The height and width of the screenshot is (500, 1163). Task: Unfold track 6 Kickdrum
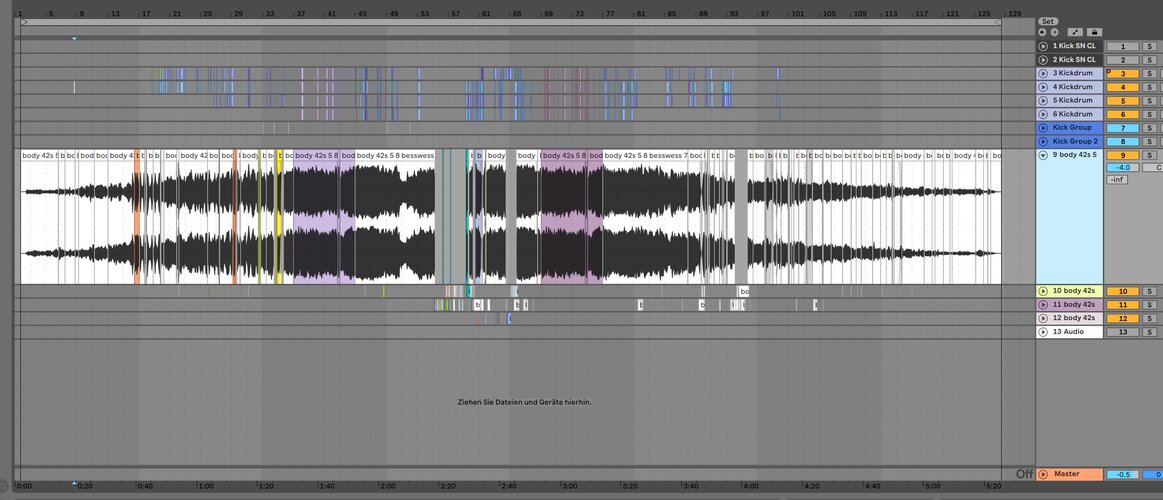click(x=1043, y=114)
